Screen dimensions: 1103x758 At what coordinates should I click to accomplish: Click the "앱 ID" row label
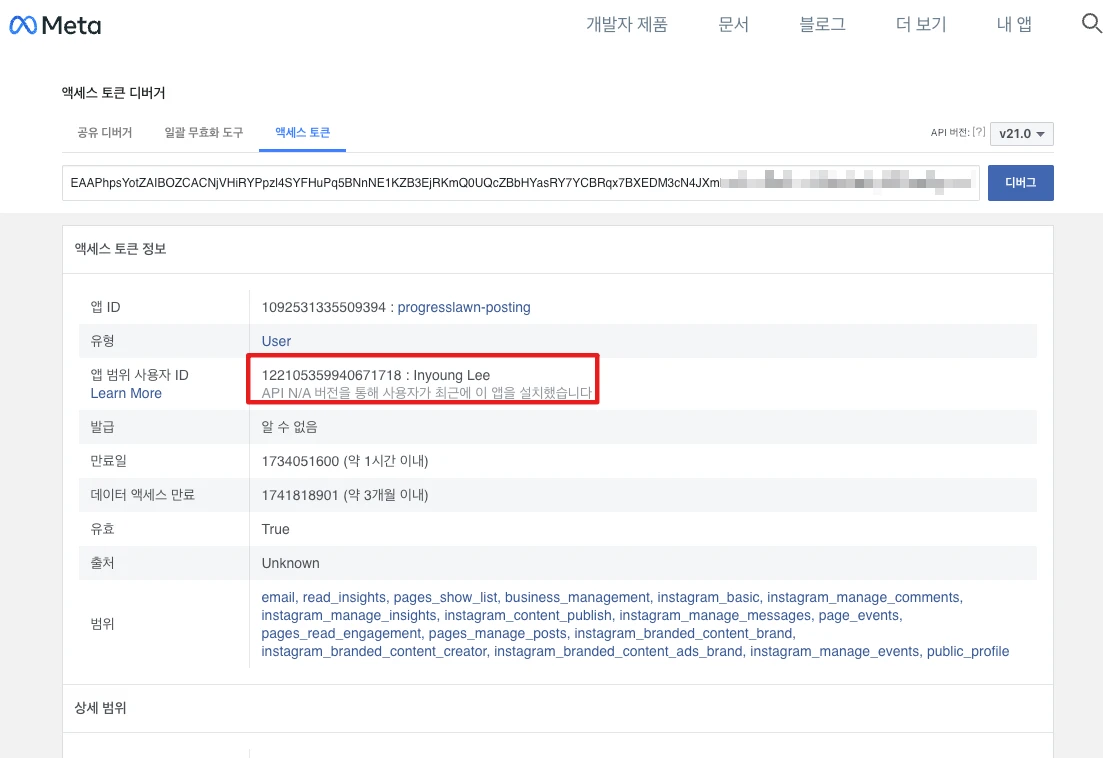tap(106, 307)
